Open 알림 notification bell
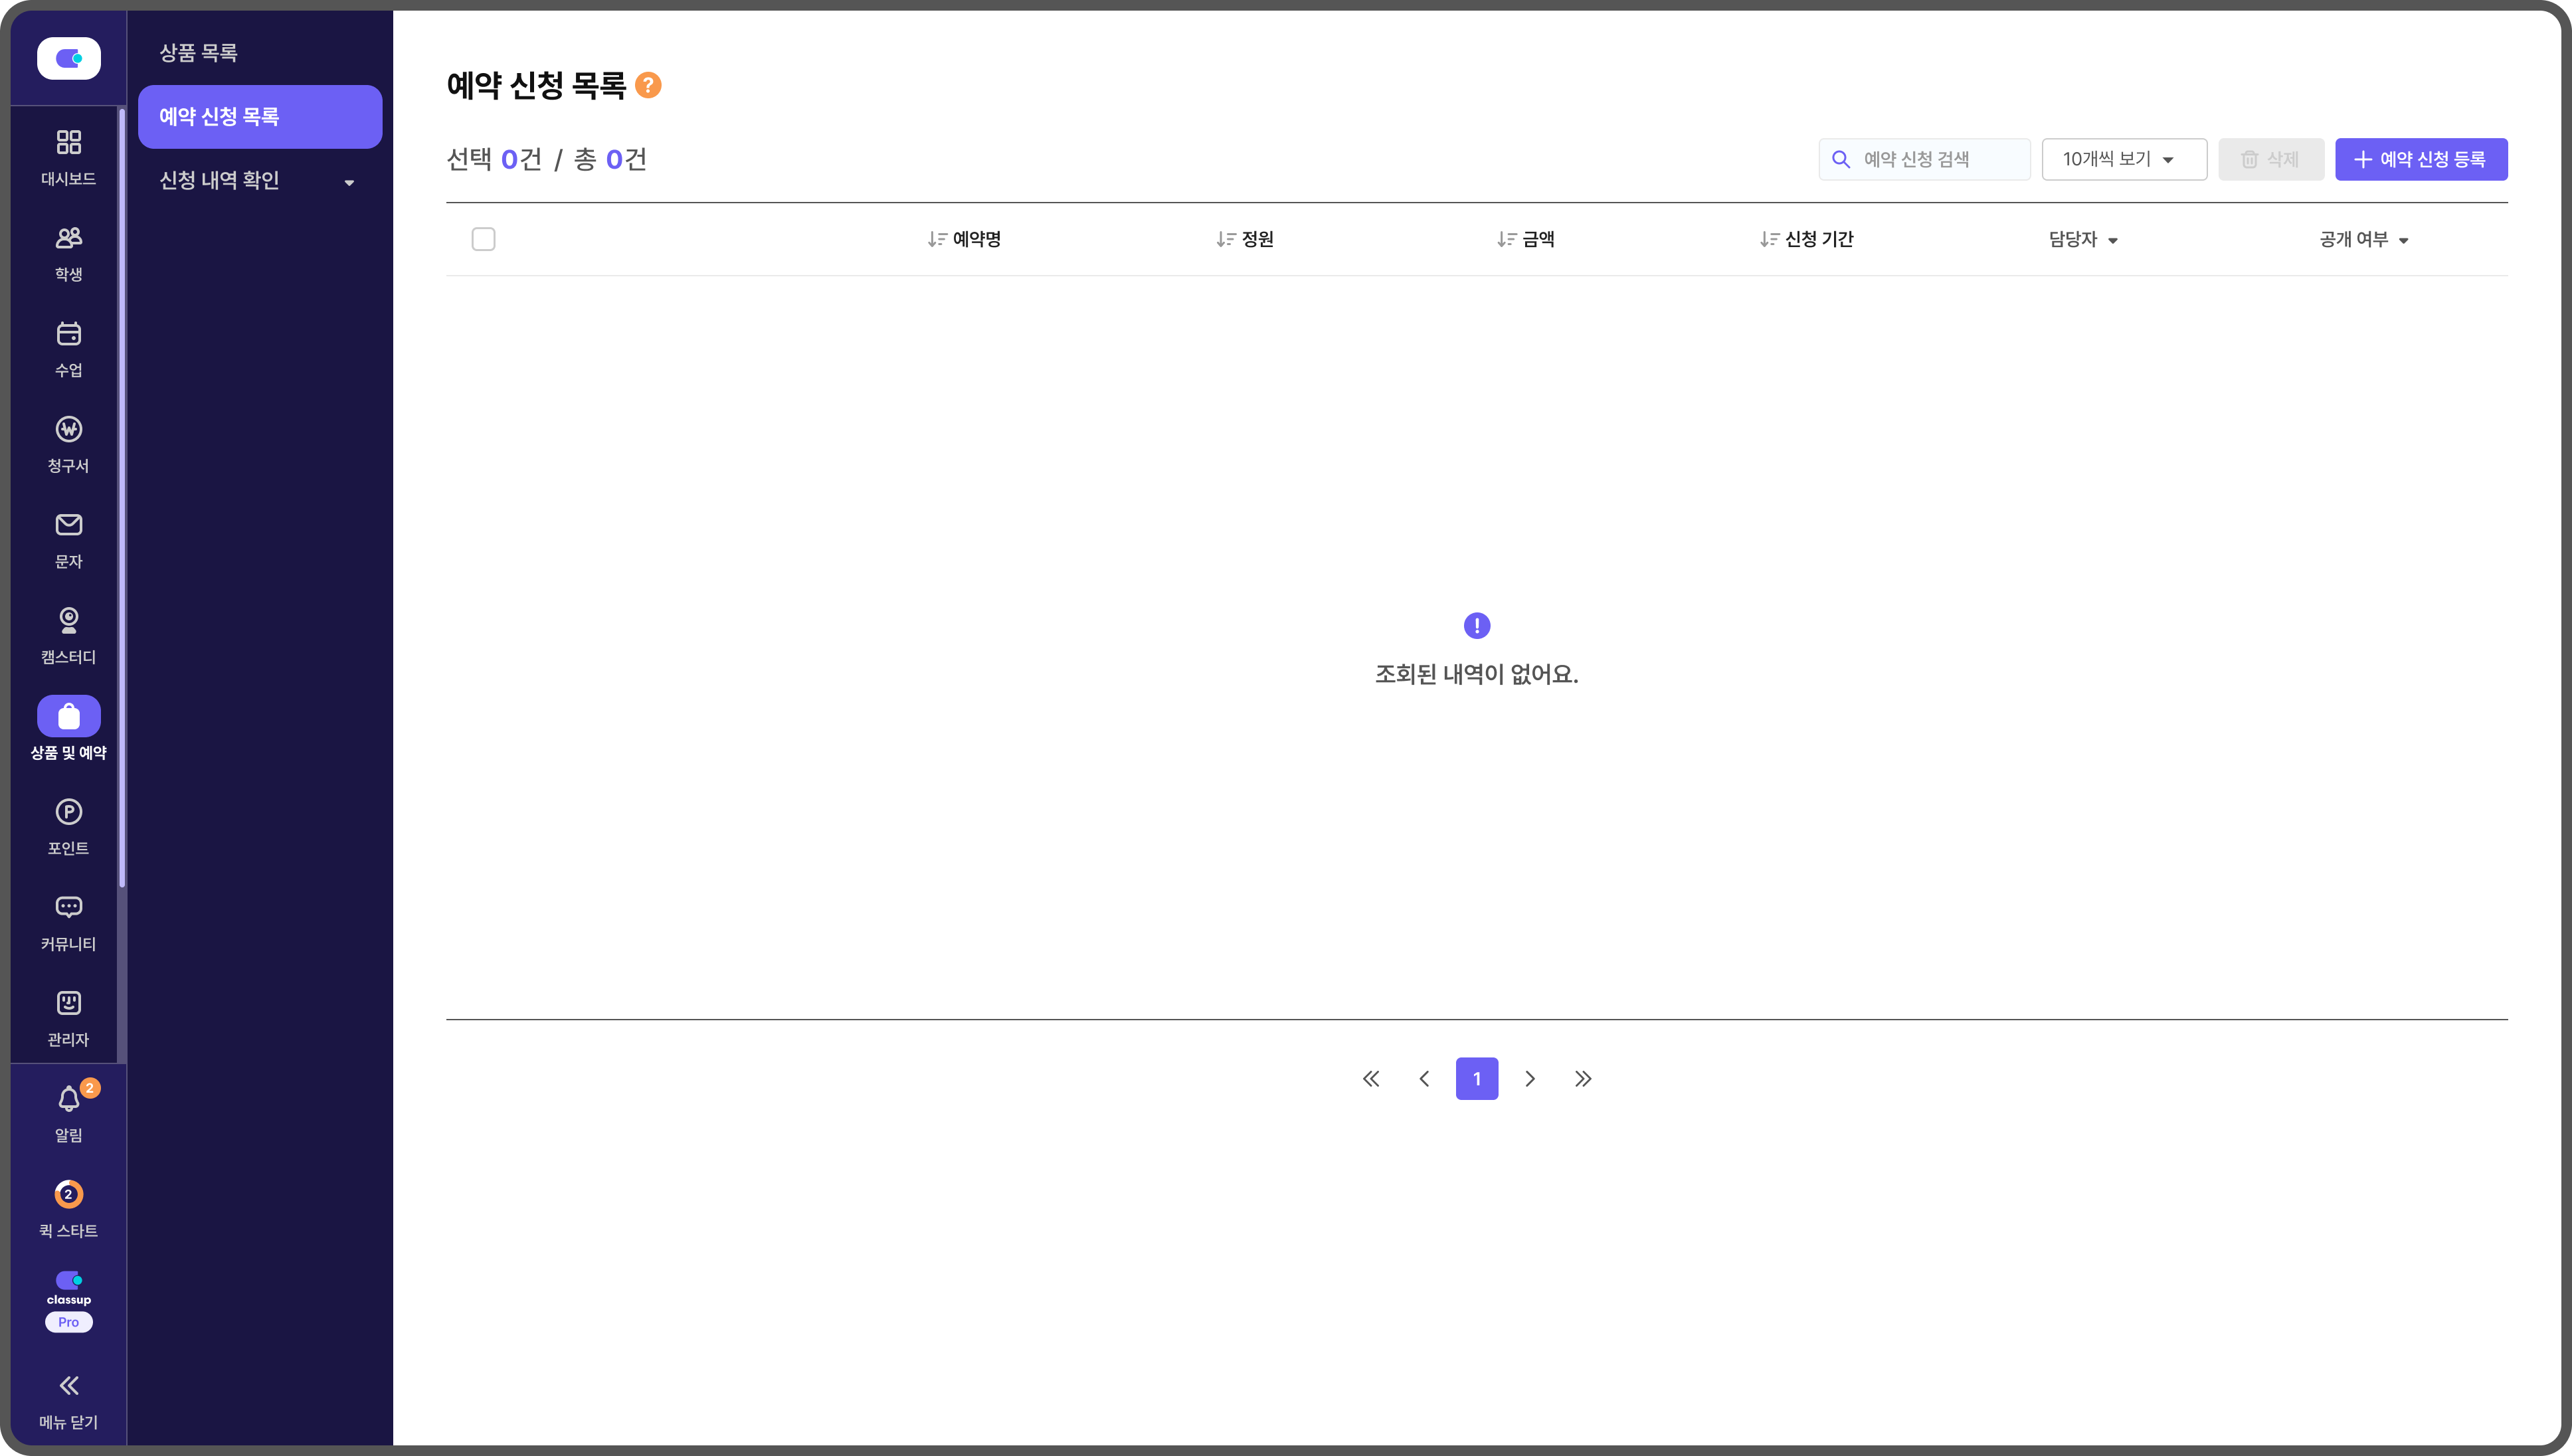 coord(68,1100)
